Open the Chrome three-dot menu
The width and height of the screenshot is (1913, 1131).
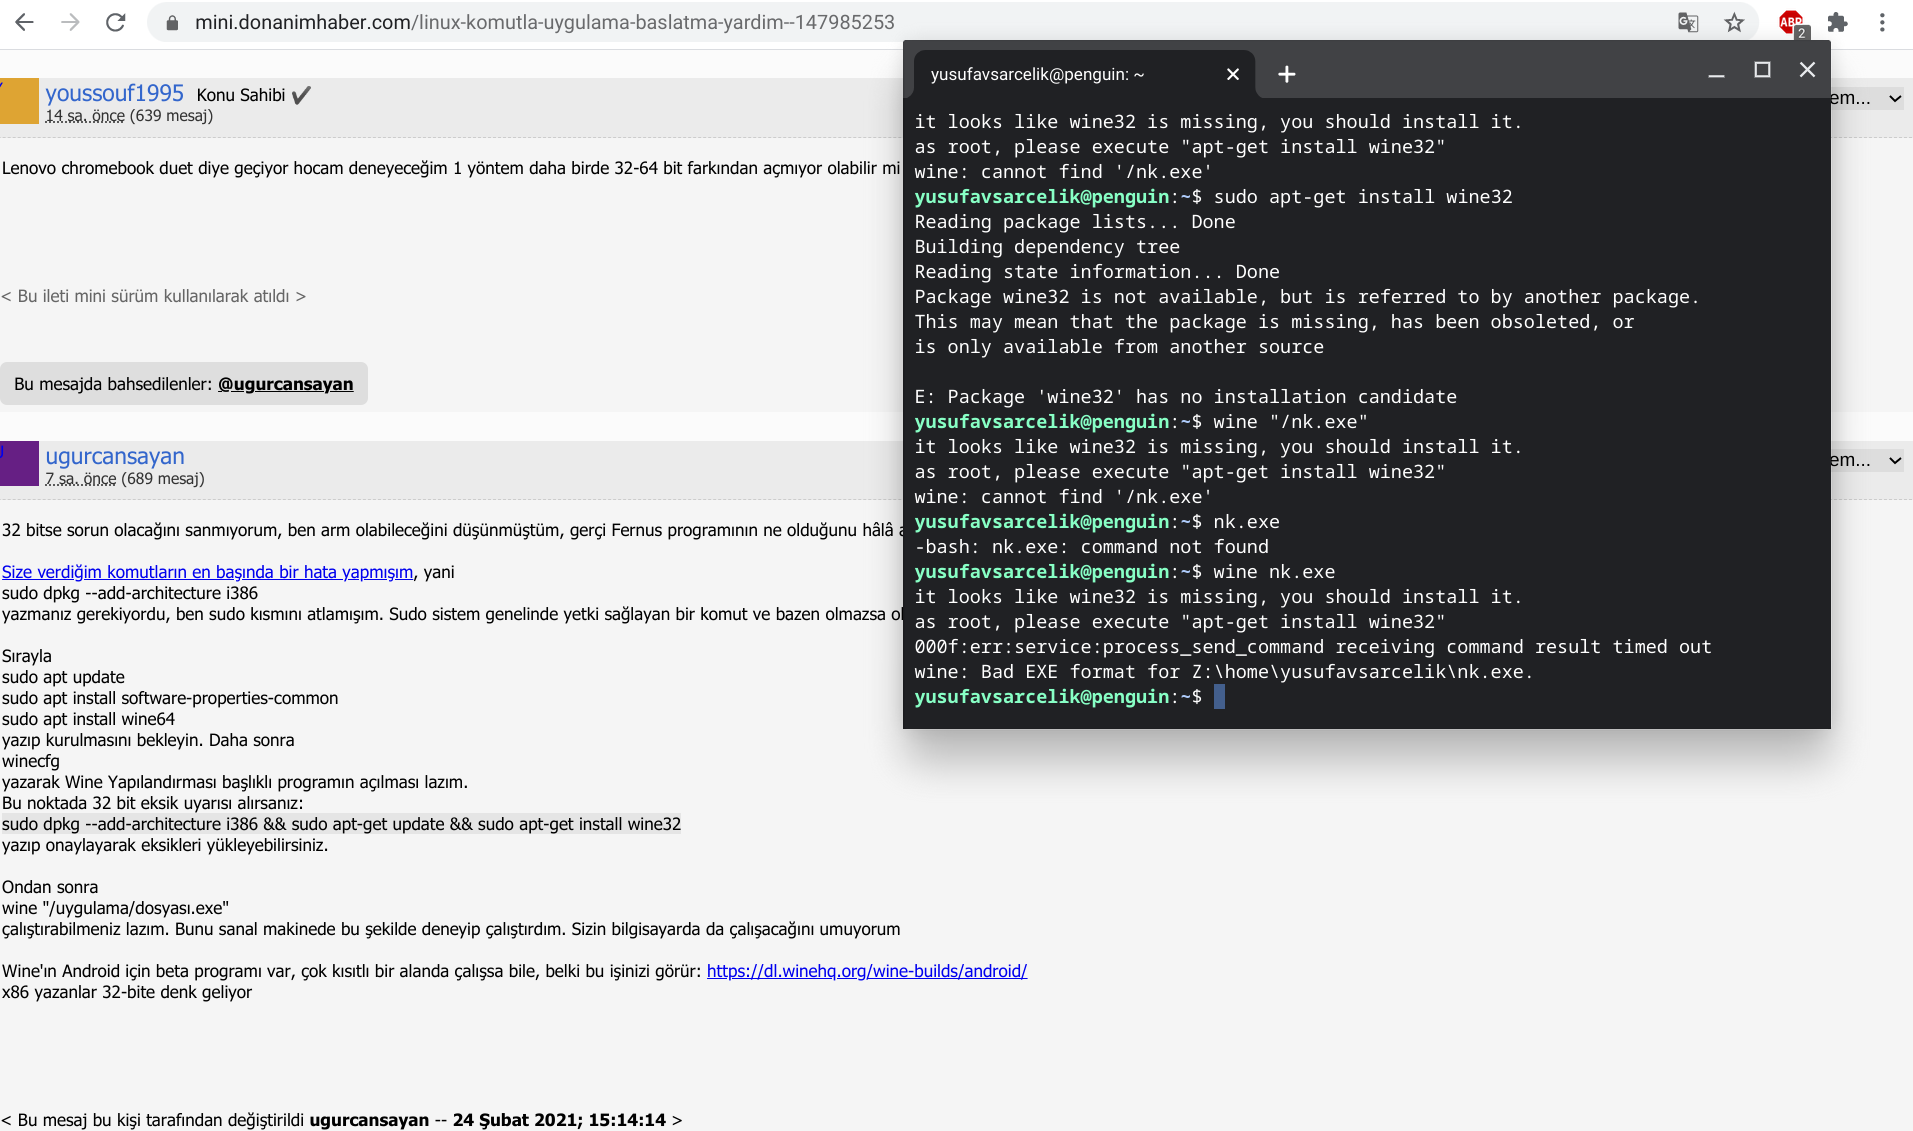click(x=1882, y=22)
